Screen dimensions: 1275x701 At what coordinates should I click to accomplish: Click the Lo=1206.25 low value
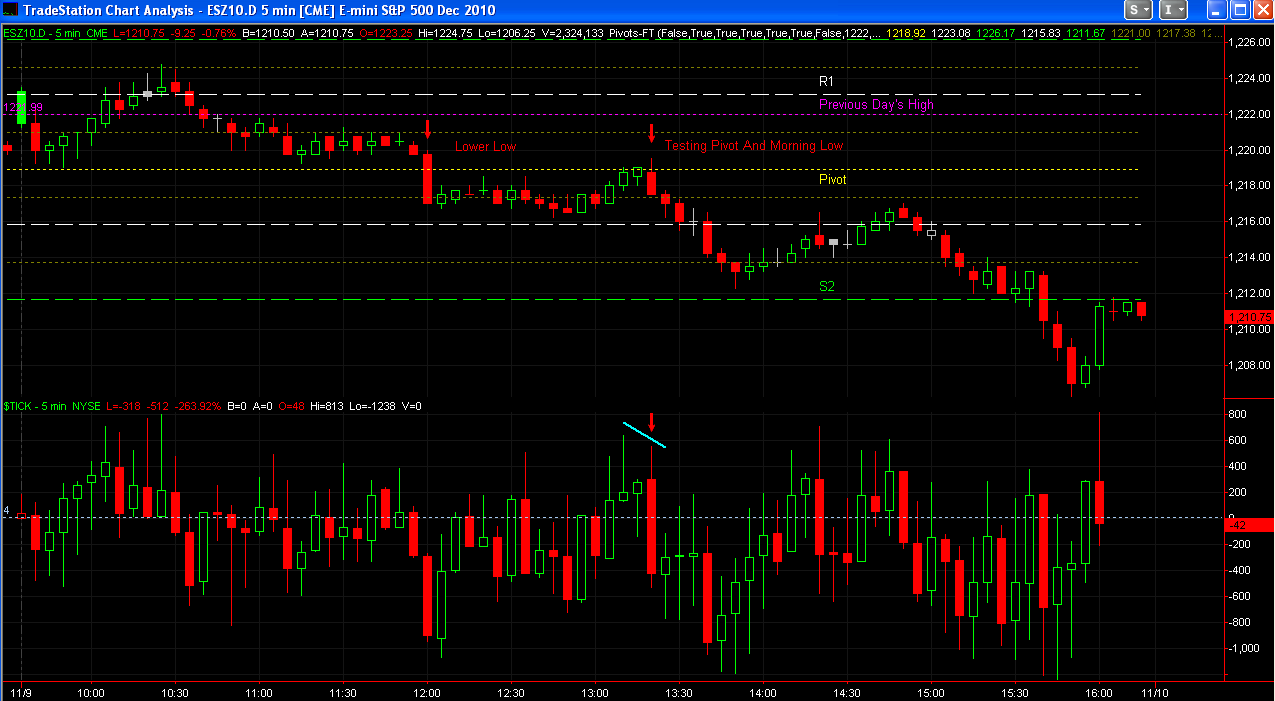[506, 34]
